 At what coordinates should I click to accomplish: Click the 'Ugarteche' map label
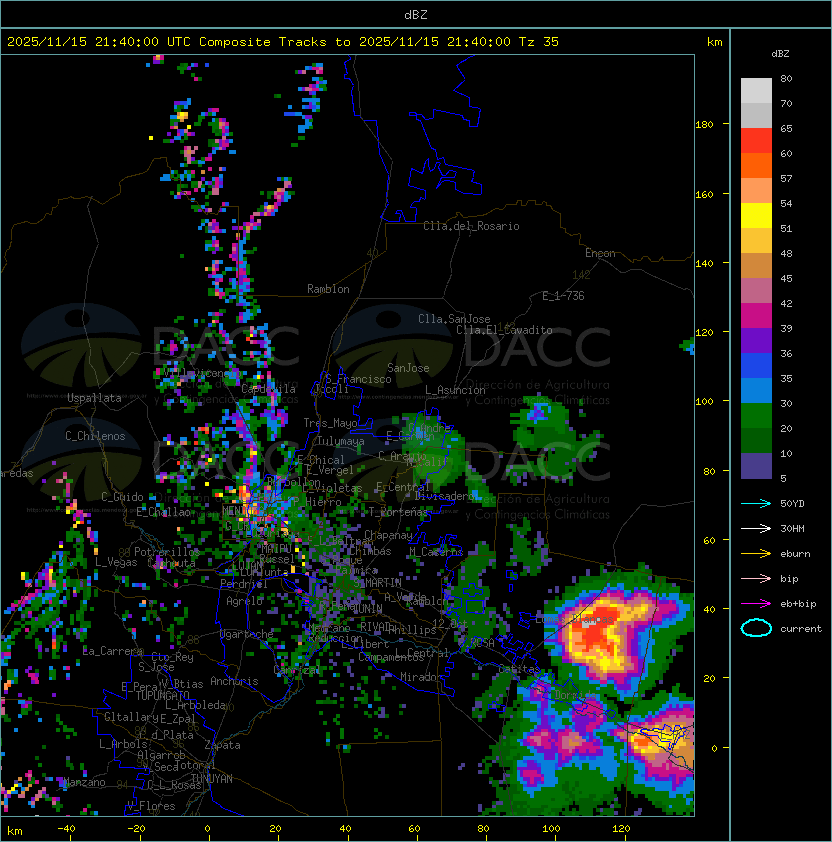tap(247, 634)
